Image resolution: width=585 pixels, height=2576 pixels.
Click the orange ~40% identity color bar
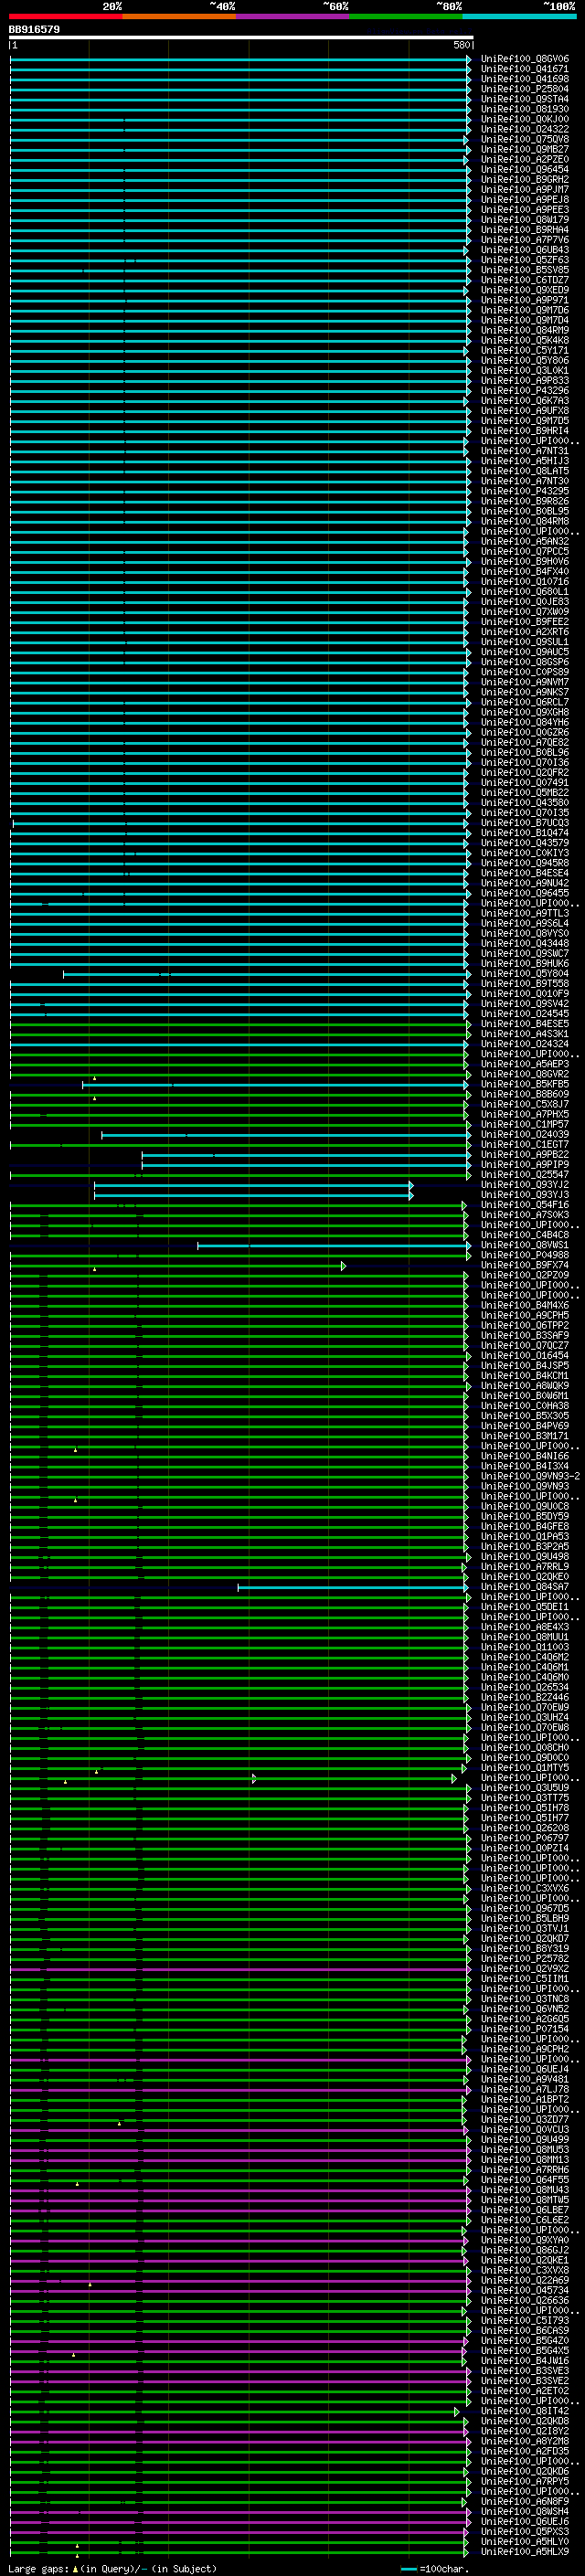(179, 16)
